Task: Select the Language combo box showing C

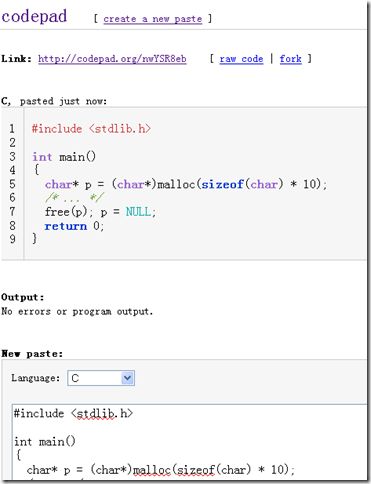Action: point(101,378)
